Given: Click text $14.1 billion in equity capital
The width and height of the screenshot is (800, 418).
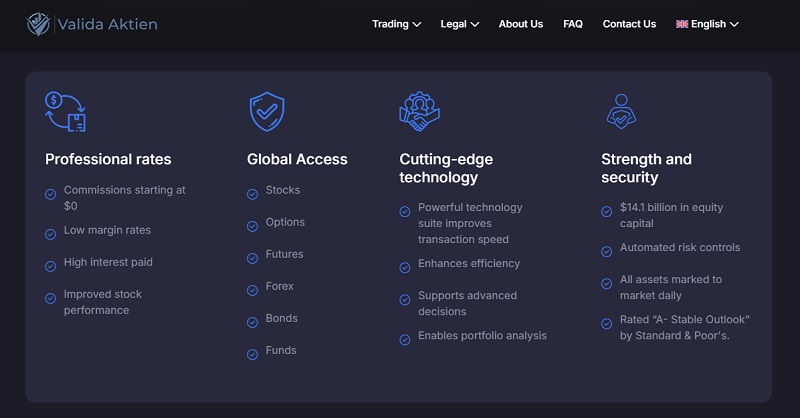Looking at the screenshot, I should click(671, 215).
